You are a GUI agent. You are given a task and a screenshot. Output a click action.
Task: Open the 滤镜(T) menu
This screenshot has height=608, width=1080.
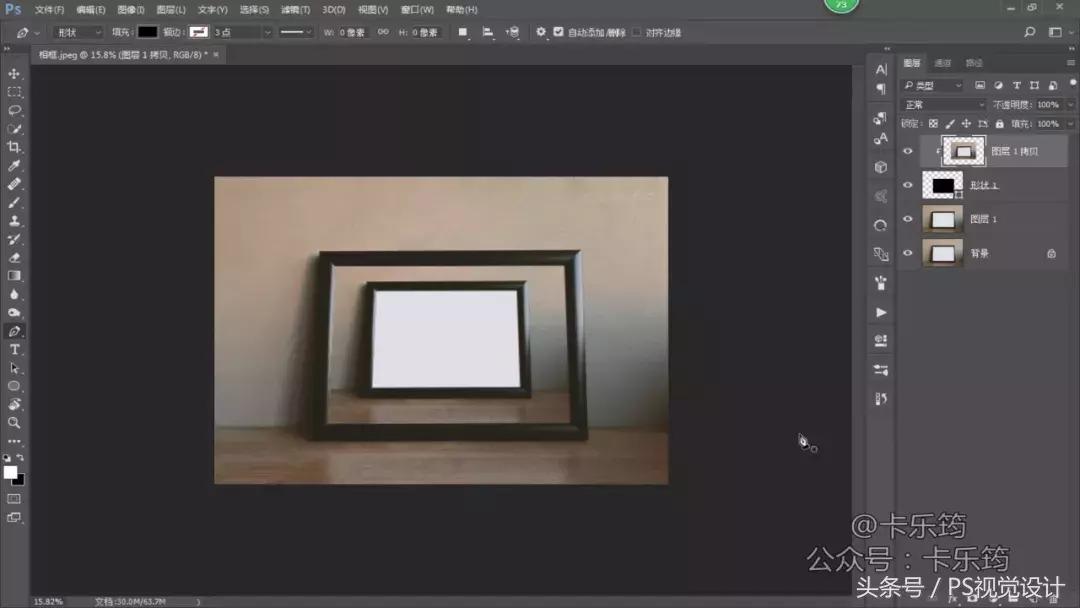[295, 9]
